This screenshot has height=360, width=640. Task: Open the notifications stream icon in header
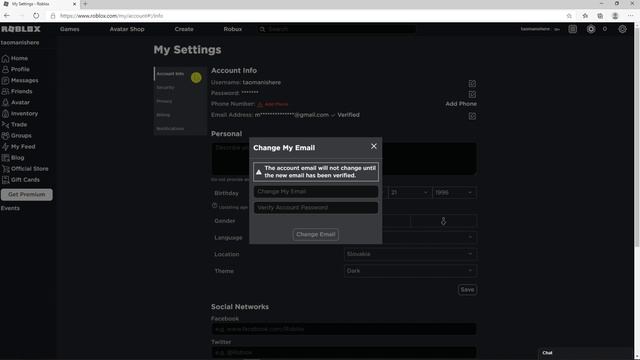[x=573, y=29]
